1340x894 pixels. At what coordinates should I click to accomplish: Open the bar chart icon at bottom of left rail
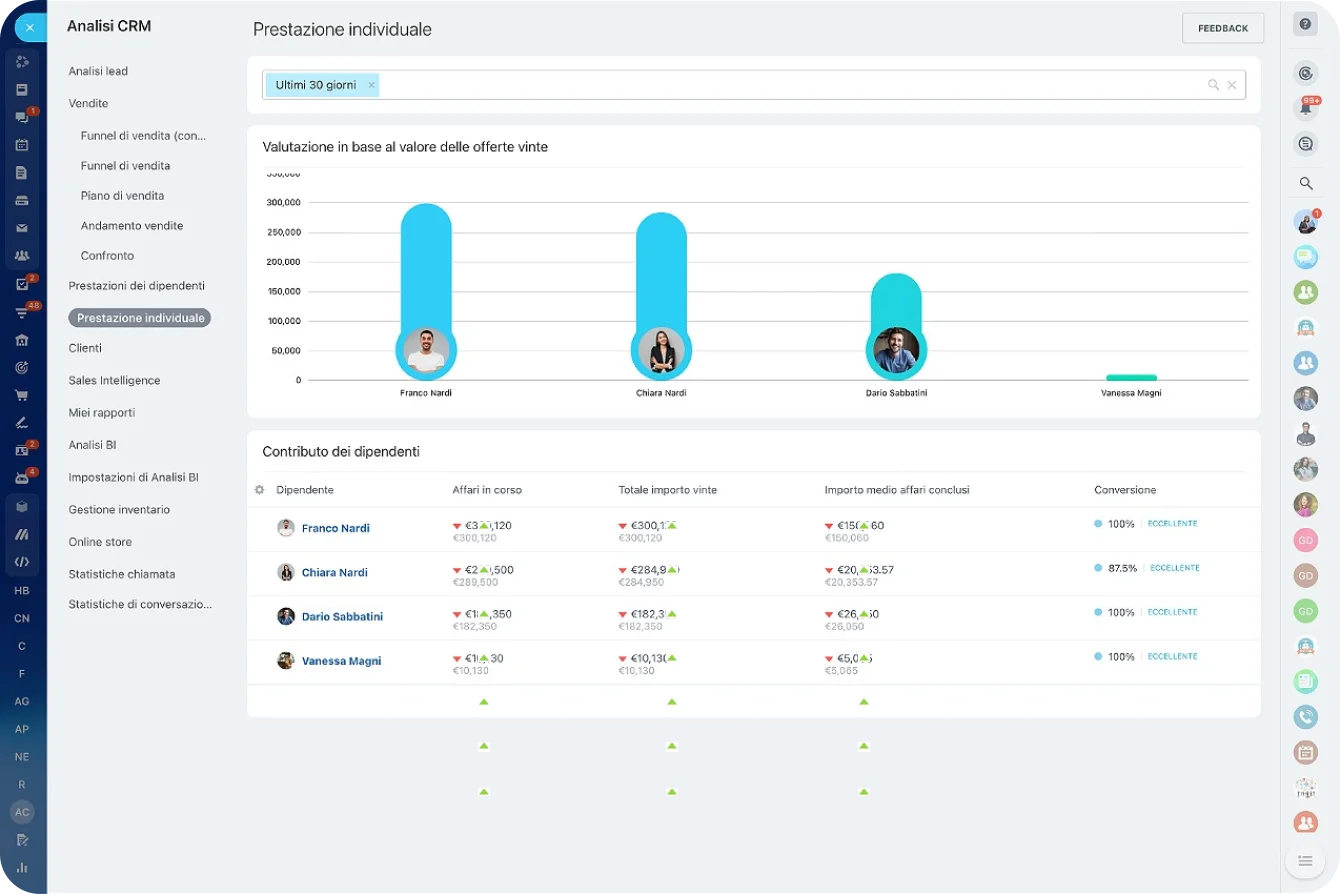point(22,867)
